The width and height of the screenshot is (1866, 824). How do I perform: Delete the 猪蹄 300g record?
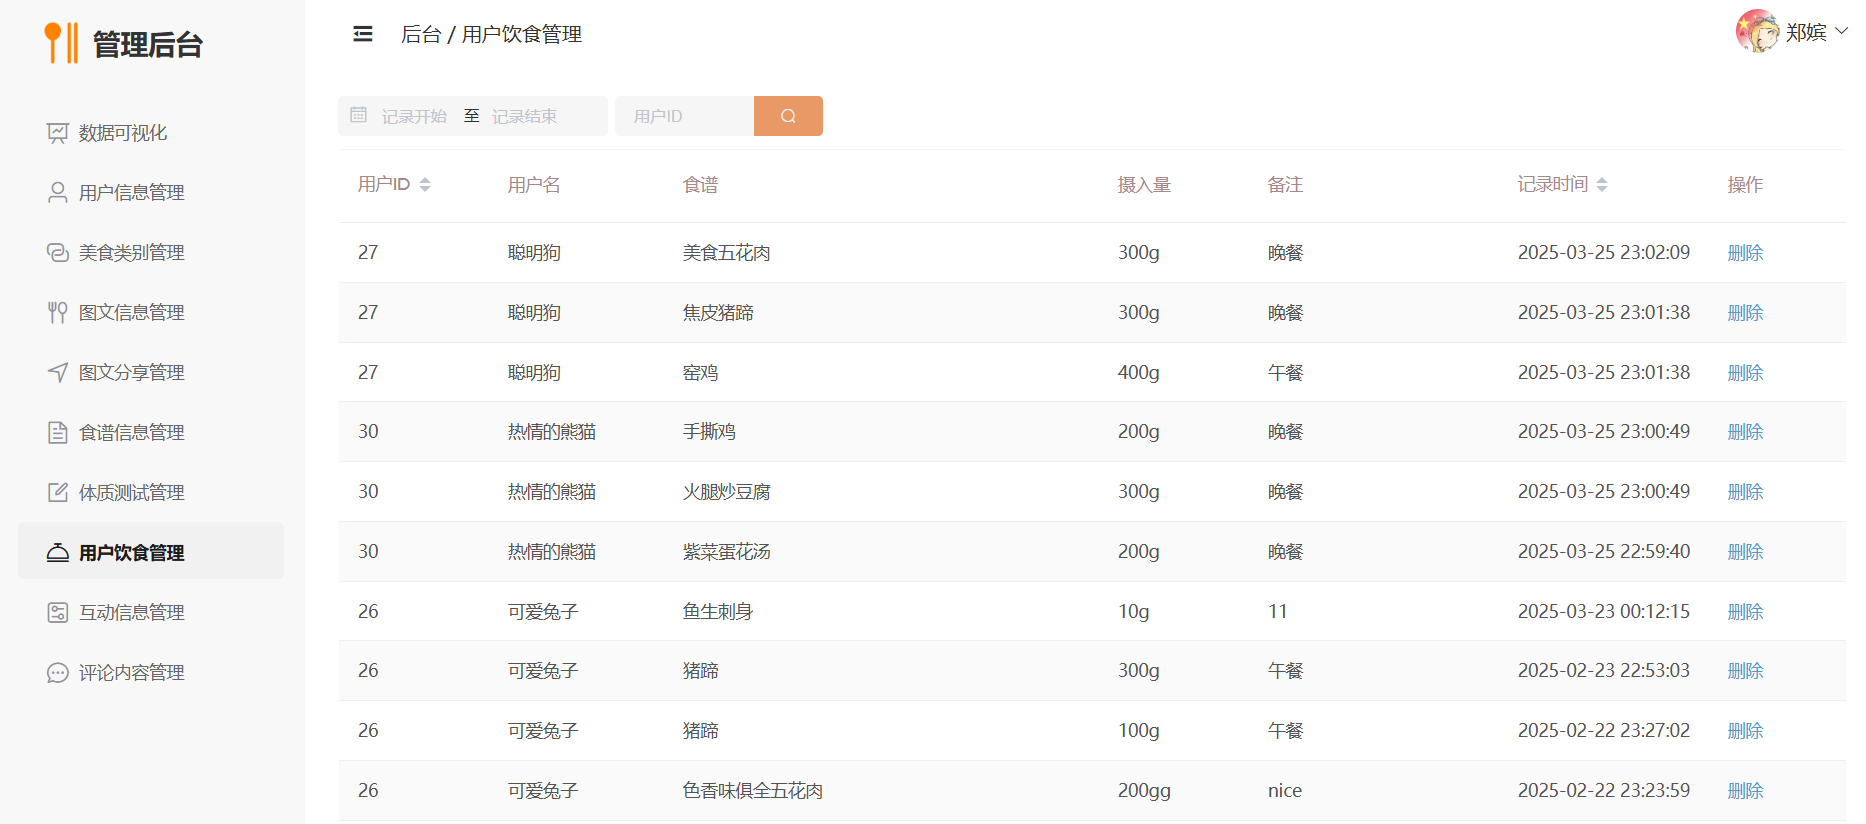point(1745,671)
